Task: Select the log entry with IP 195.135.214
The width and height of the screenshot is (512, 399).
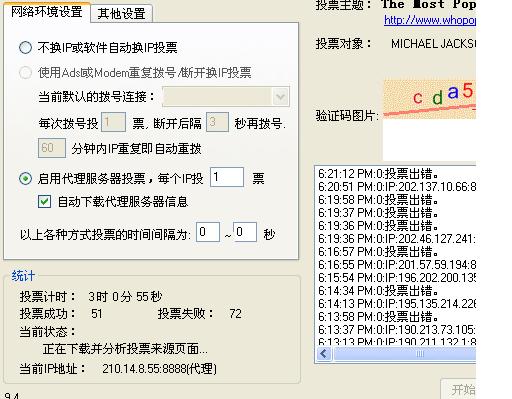Action: [397, 304]
